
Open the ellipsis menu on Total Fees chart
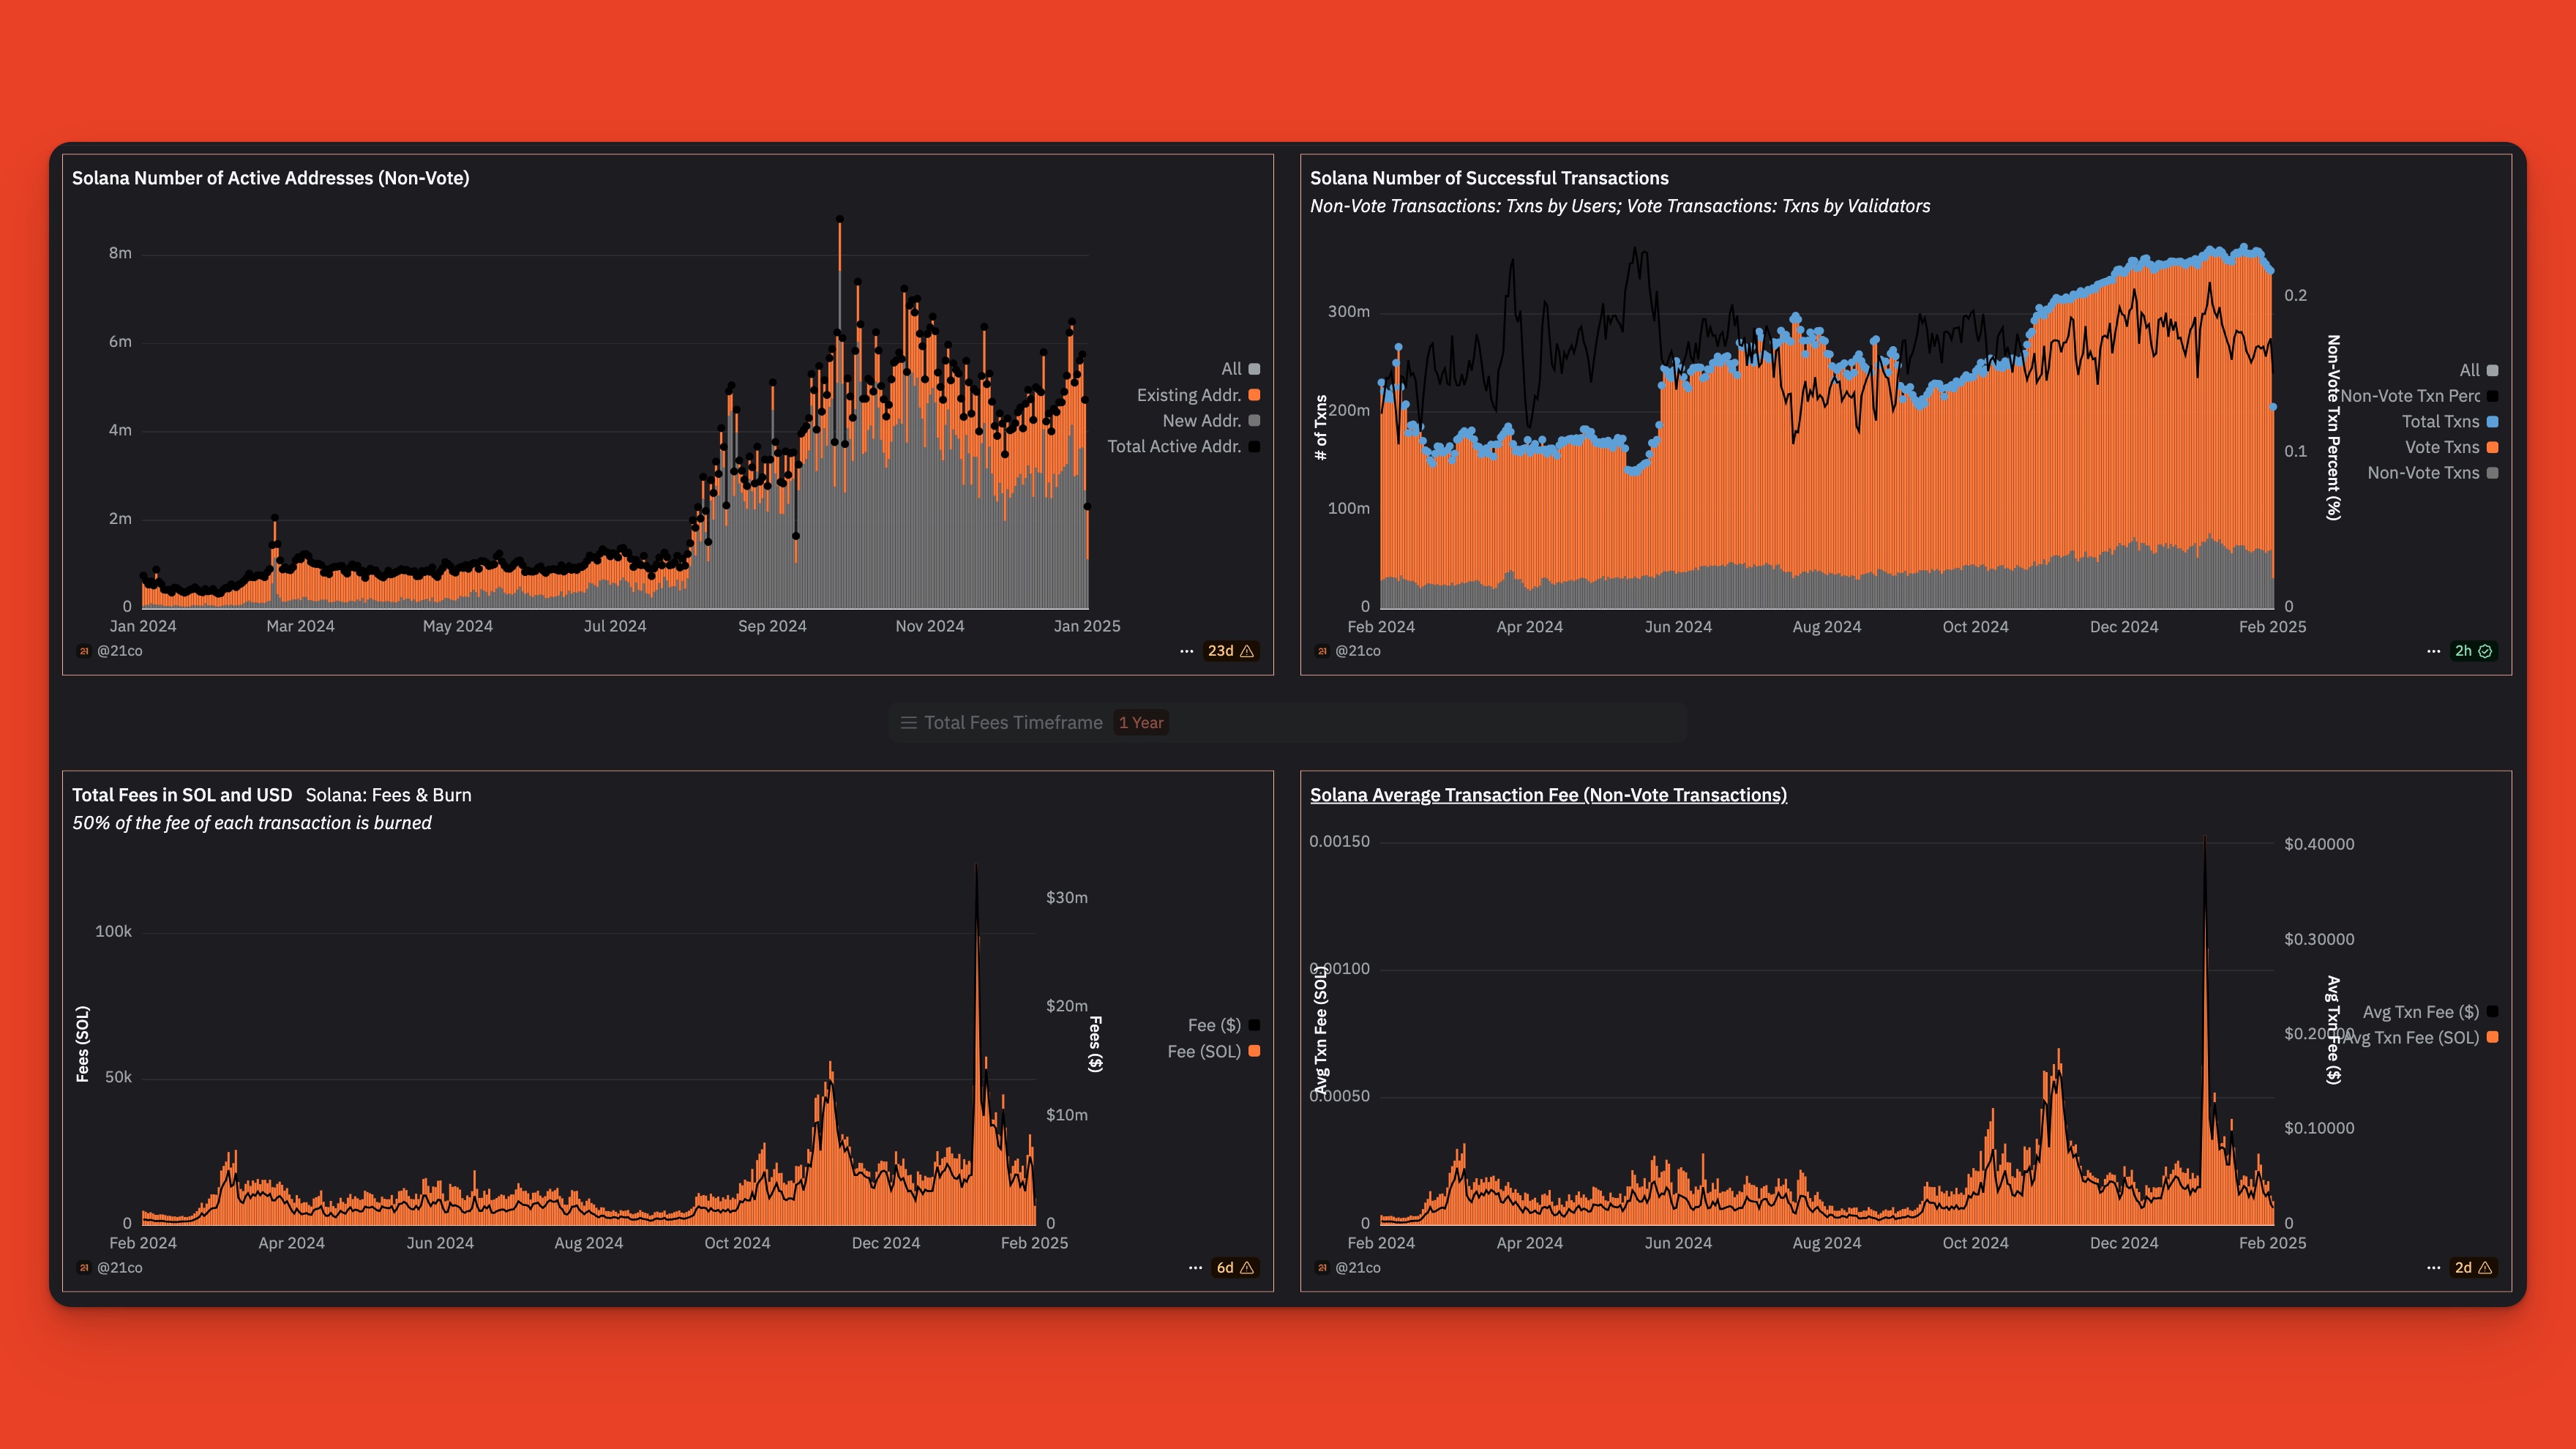[x=1196, y=1267]
